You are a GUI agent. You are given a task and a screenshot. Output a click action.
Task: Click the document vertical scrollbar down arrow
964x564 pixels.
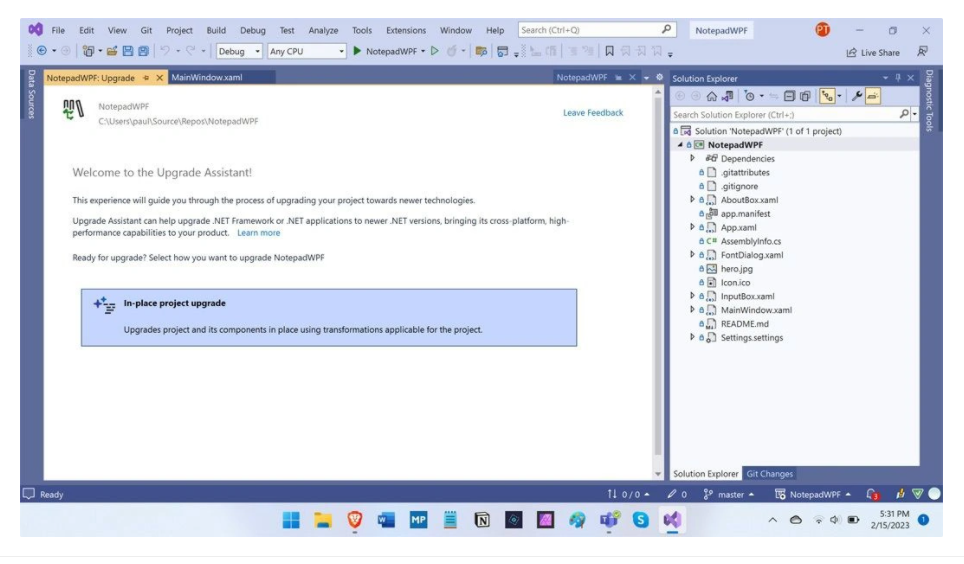tap(658, 474)
